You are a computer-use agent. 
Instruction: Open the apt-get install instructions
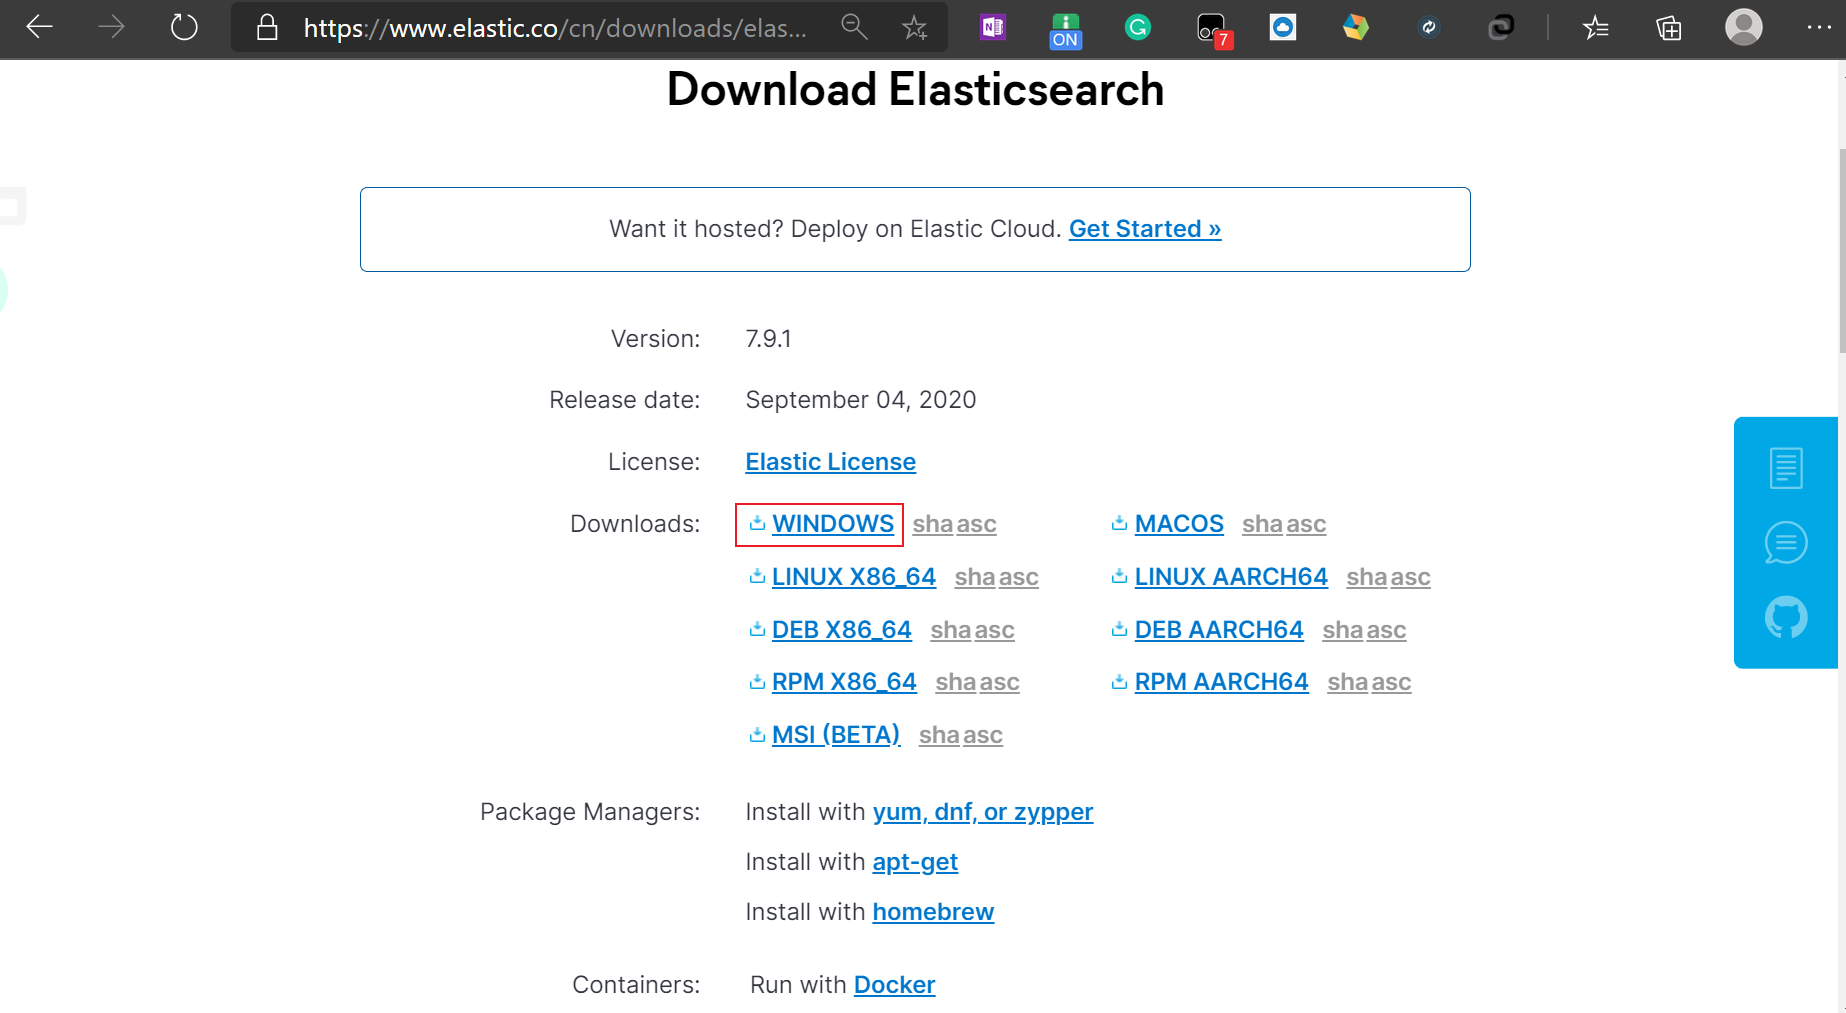point(915,862)
